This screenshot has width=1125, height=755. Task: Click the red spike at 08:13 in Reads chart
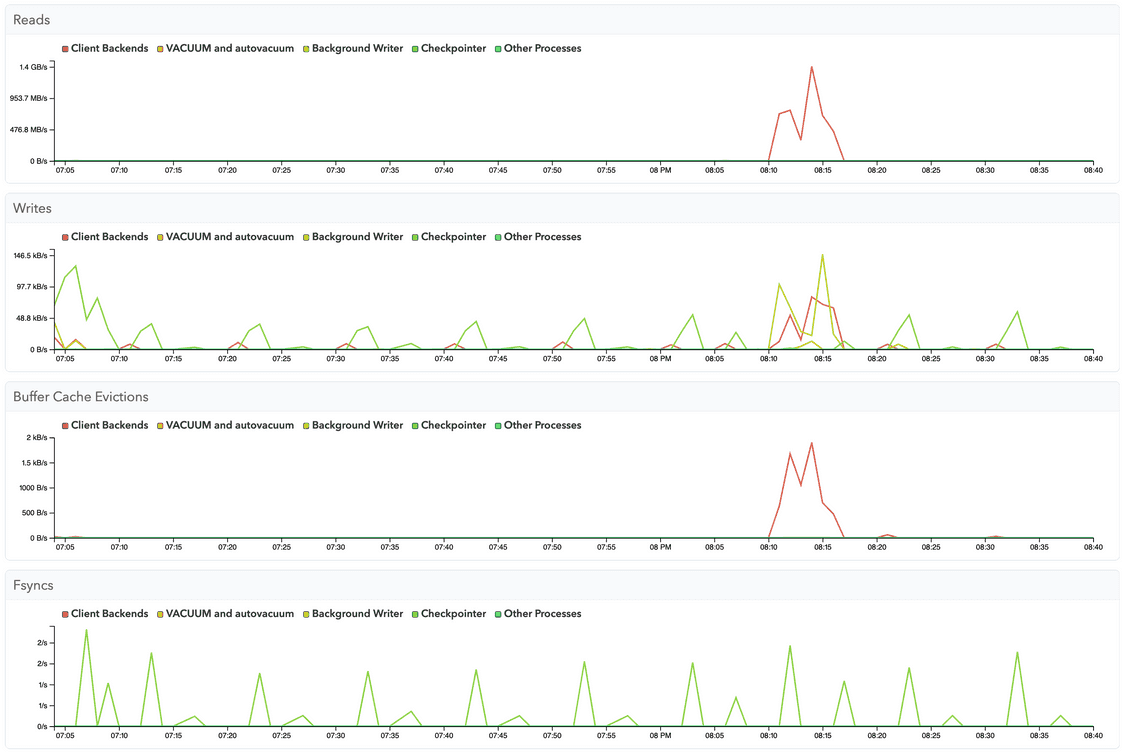[x=811, y=68]
